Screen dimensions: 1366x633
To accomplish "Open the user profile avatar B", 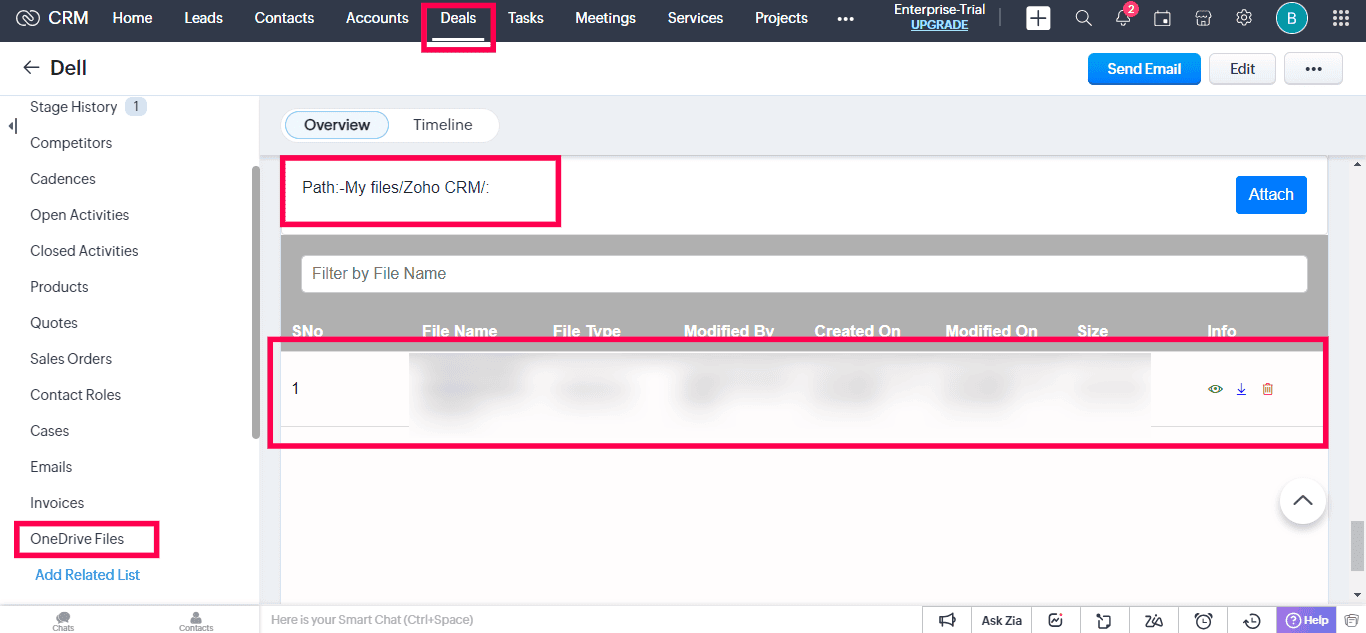I will 1292,18.
